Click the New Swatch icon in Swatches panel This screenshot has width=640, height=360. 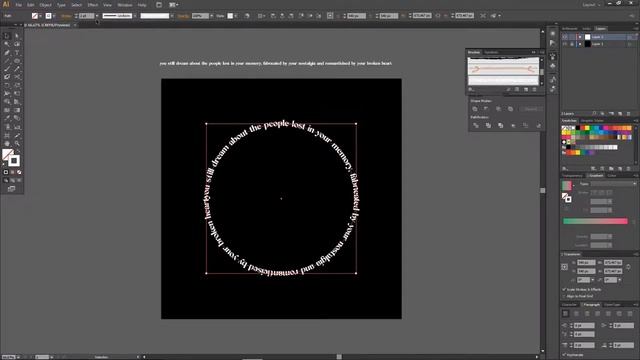tap(620, 168)
